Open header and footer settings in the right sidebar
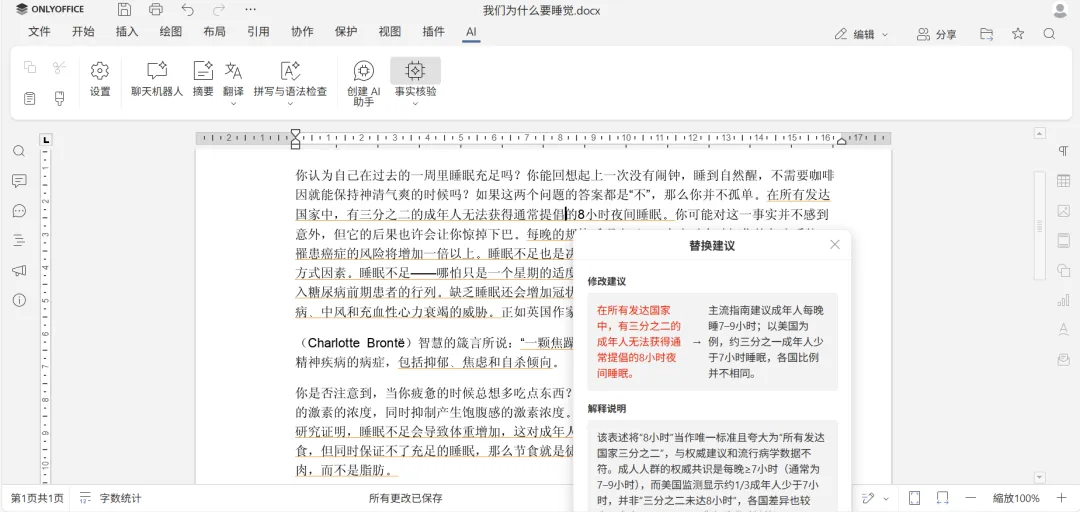The width and height of the screenshot is (1080, 512). tap(1063, 240)
